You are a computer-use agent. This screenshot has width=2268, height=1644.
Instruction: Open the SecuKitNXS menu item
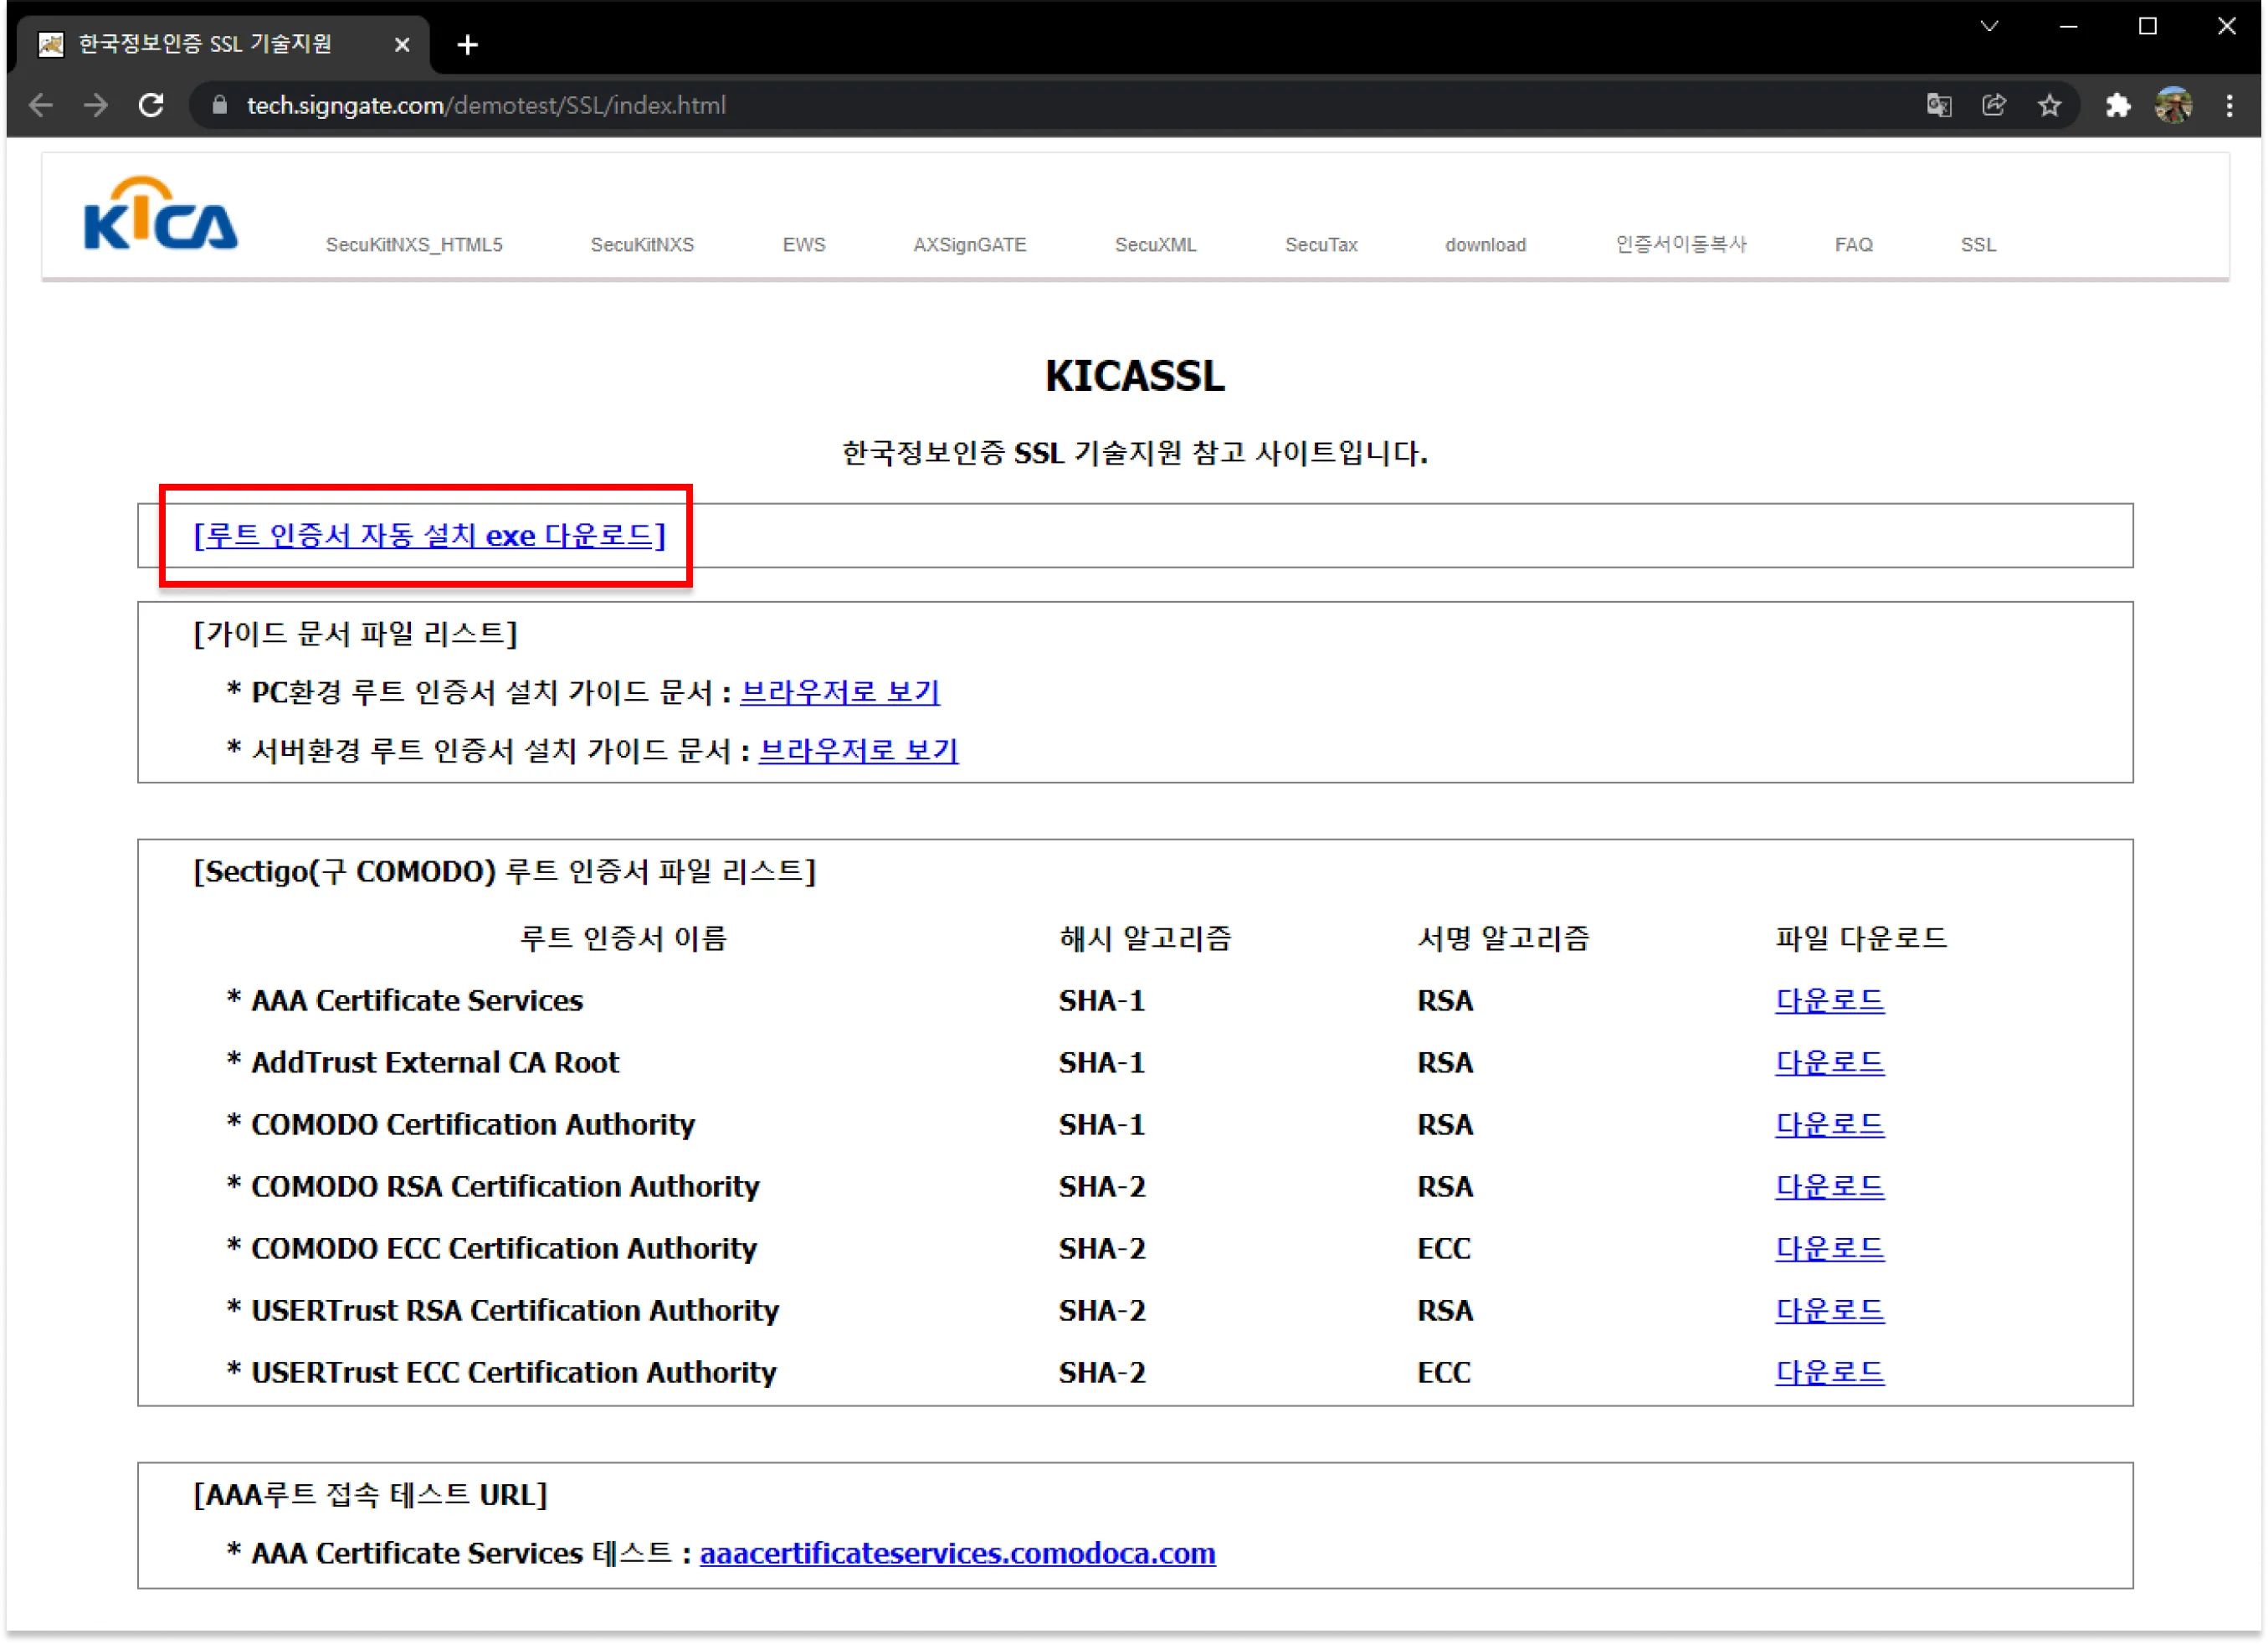tap(642, 245)
